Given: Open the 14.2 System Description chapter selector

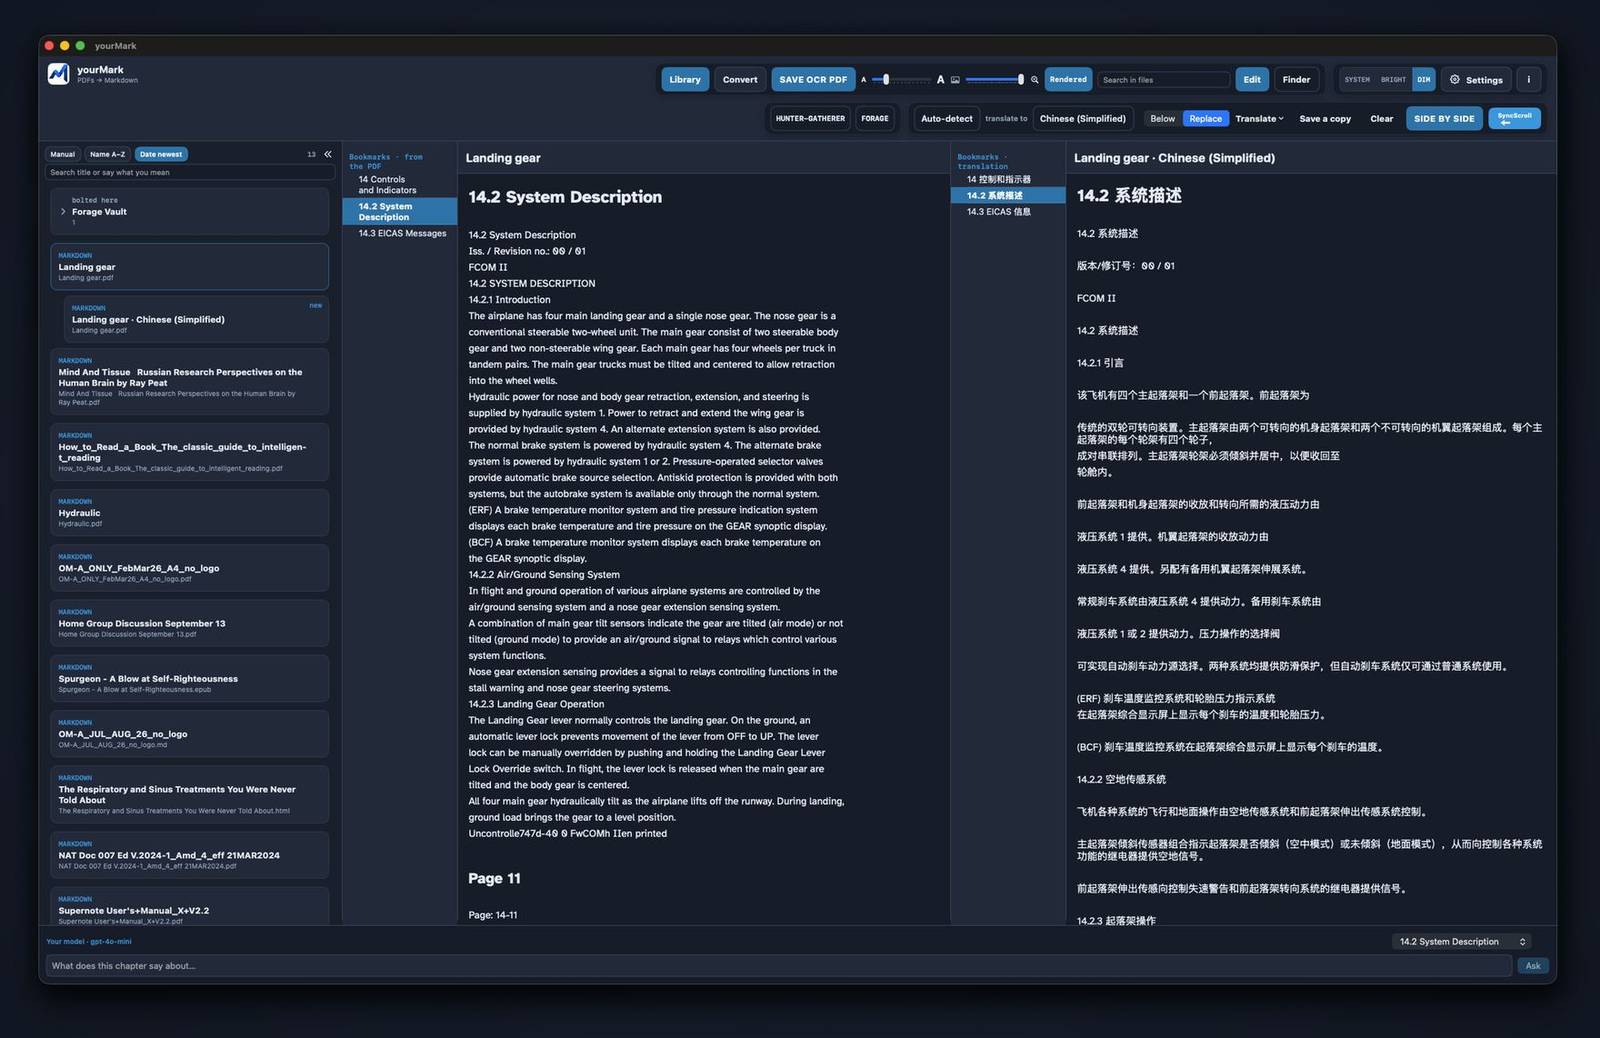Looking at the screenshot, I should (x=1461, y=941).
